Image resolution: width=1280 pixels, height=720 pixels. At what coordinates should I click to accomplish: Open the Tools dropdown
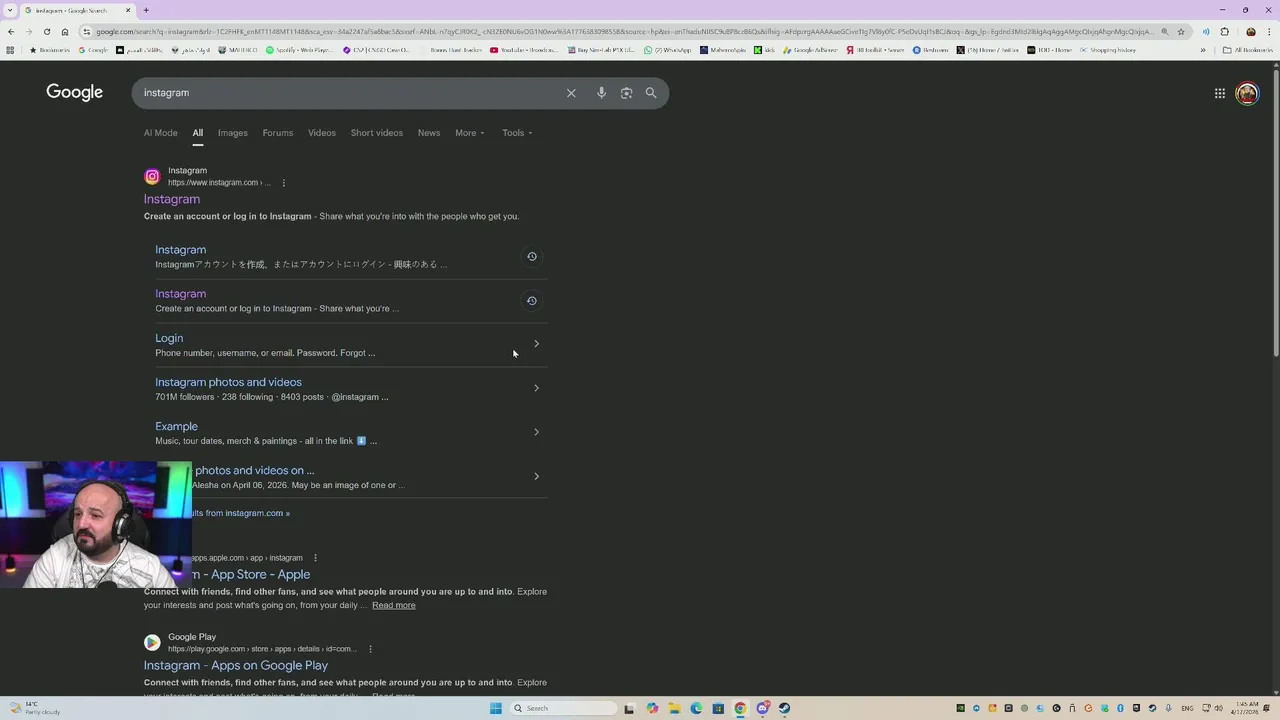pyautogui.click(x=517, y=133)
